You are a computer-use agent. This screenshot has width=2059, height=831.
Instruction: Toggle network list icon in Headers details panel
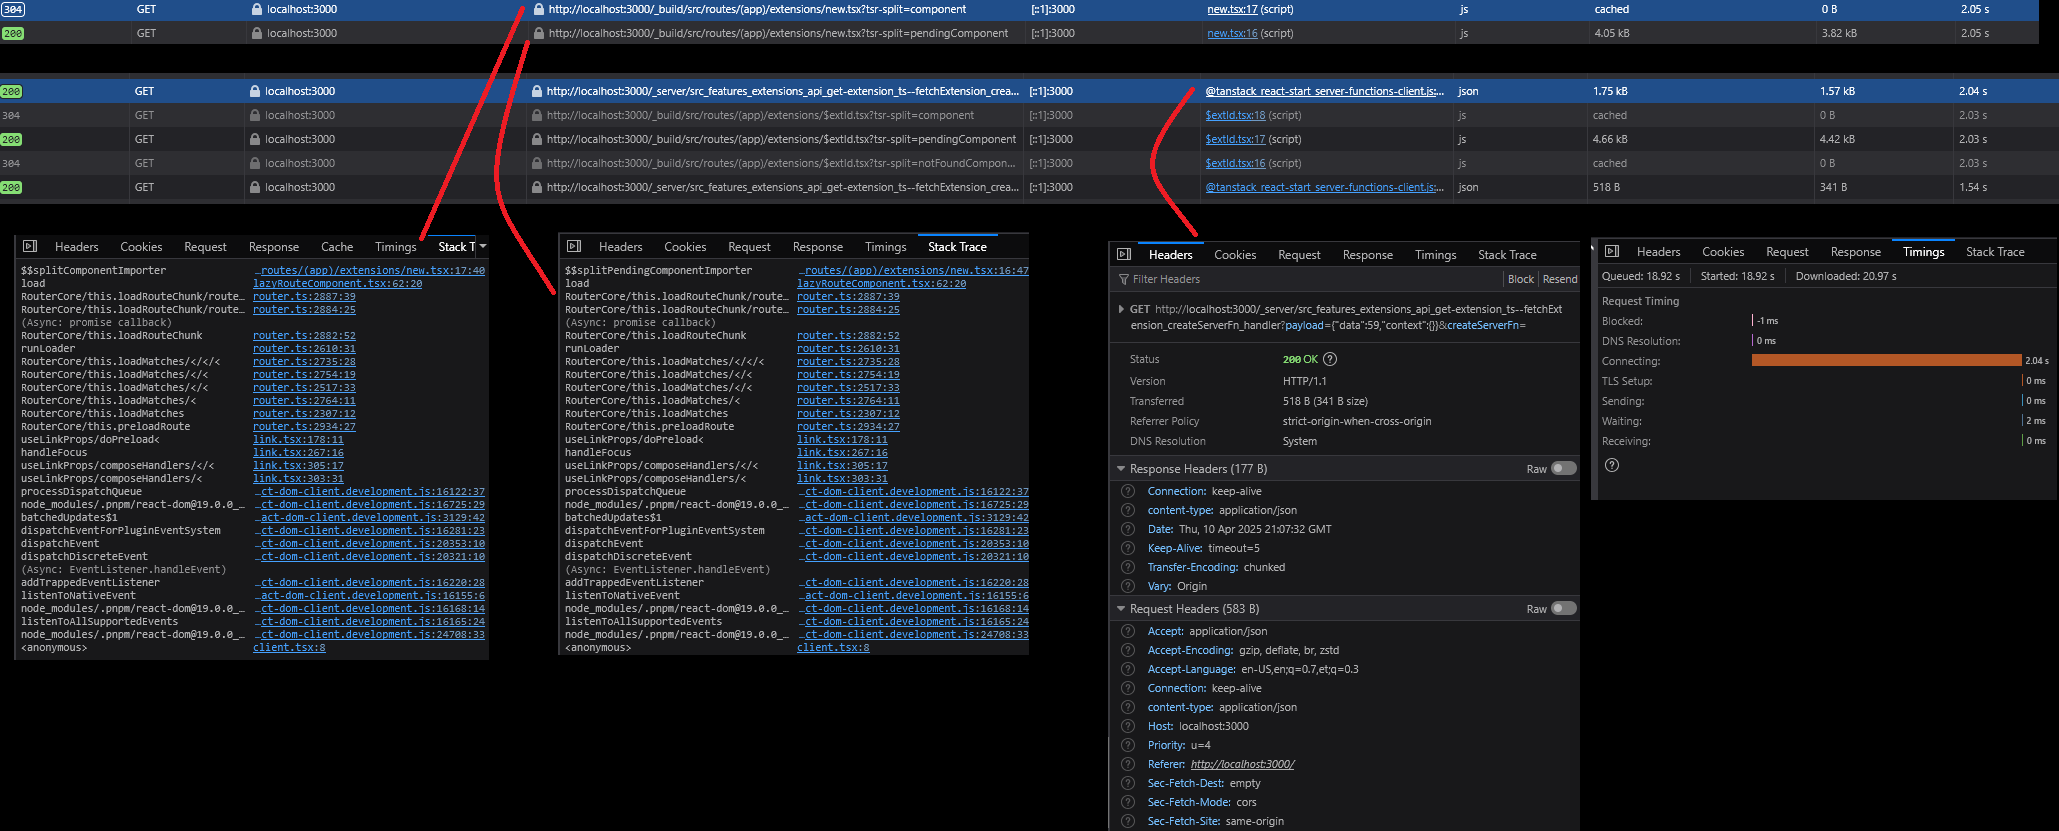coord(1124,254)
